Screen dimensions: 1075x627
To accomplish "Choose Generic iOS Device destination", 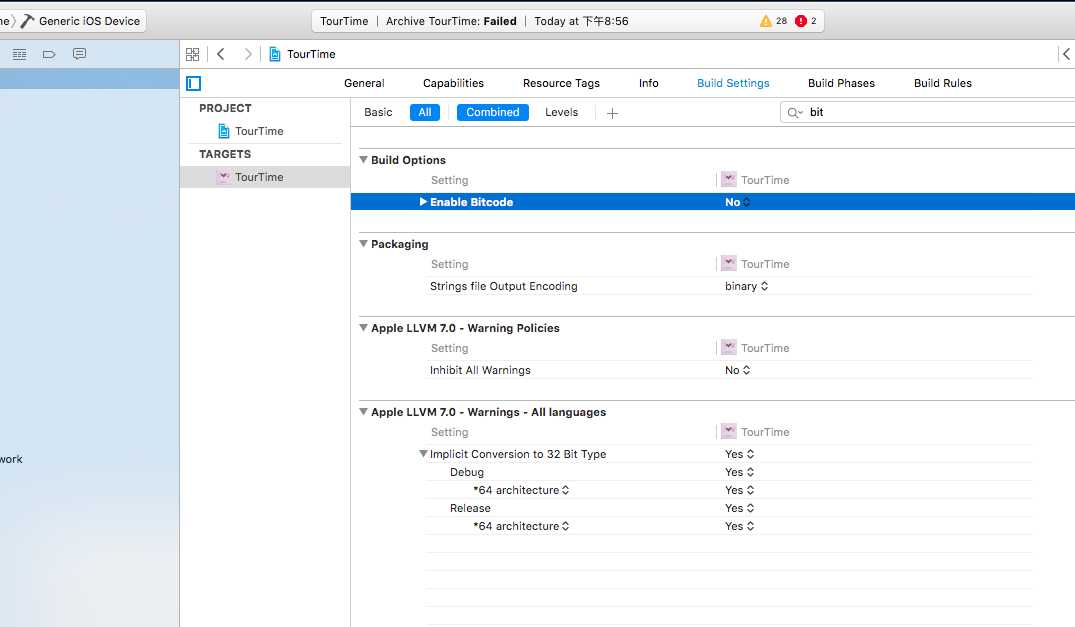I will (x=89, y=21).
